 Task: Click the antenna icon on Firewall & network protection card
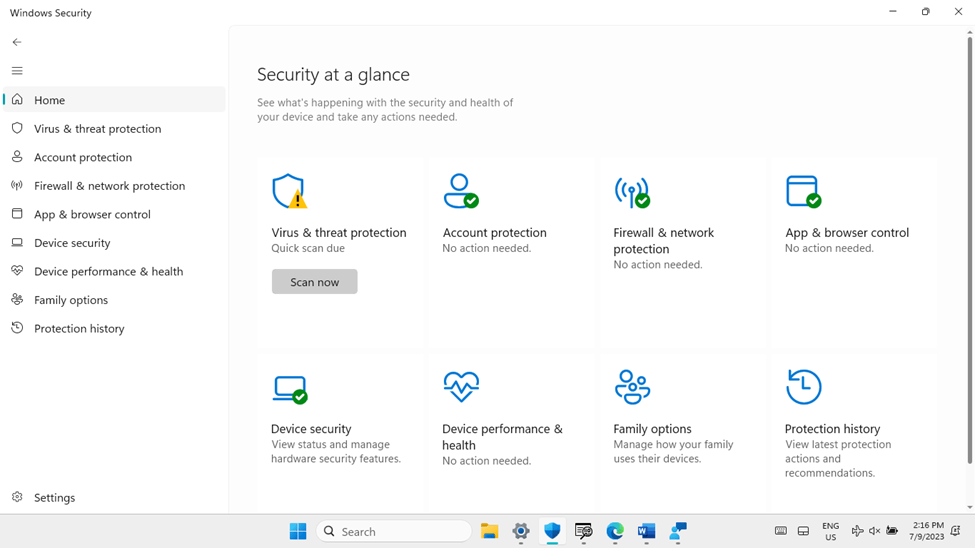pos(632,192)
